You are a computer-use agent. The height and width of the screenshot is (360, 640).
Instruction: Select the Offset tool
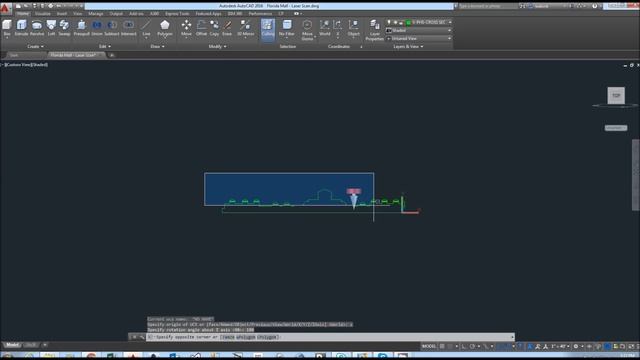(201, 28)
